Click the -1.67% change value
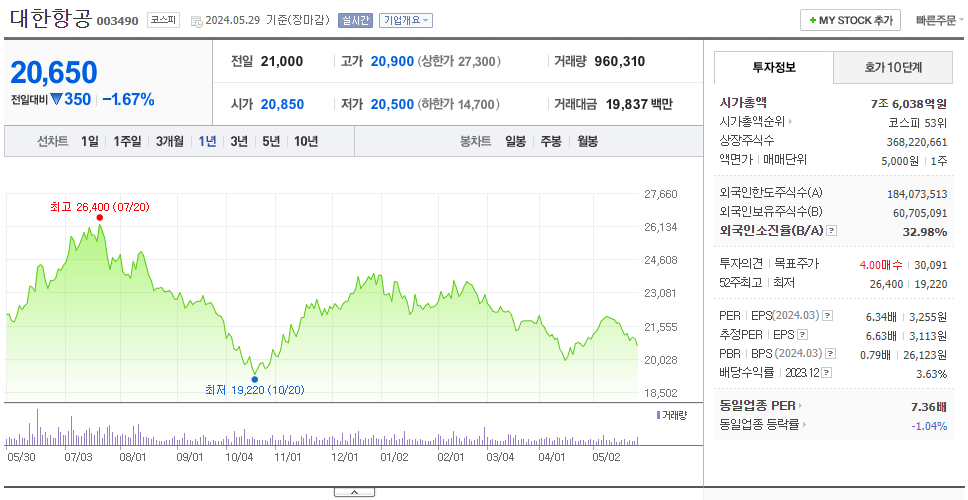Image resolution: width=968 pixels, height=500 pixels. [x=128, y=99]
